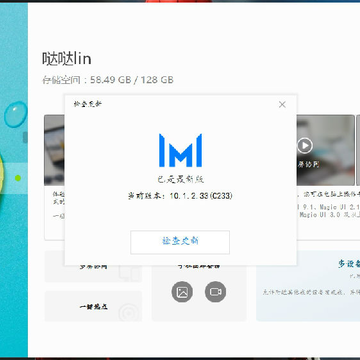Click the 检查更新 button in the dialog
360x360 pixels.
(180, 242)
